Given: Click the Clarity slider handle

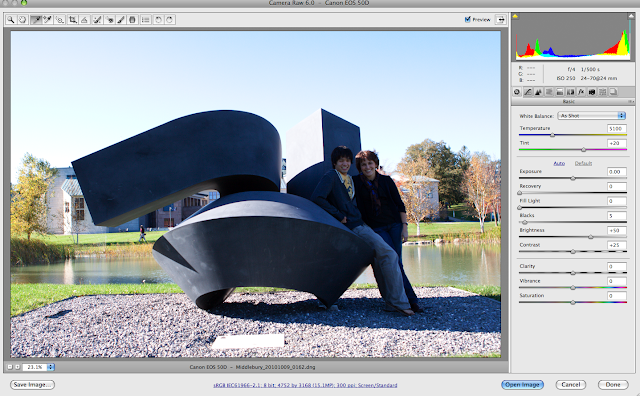Looking at the screenshot, I should click(x=573, y=273).
